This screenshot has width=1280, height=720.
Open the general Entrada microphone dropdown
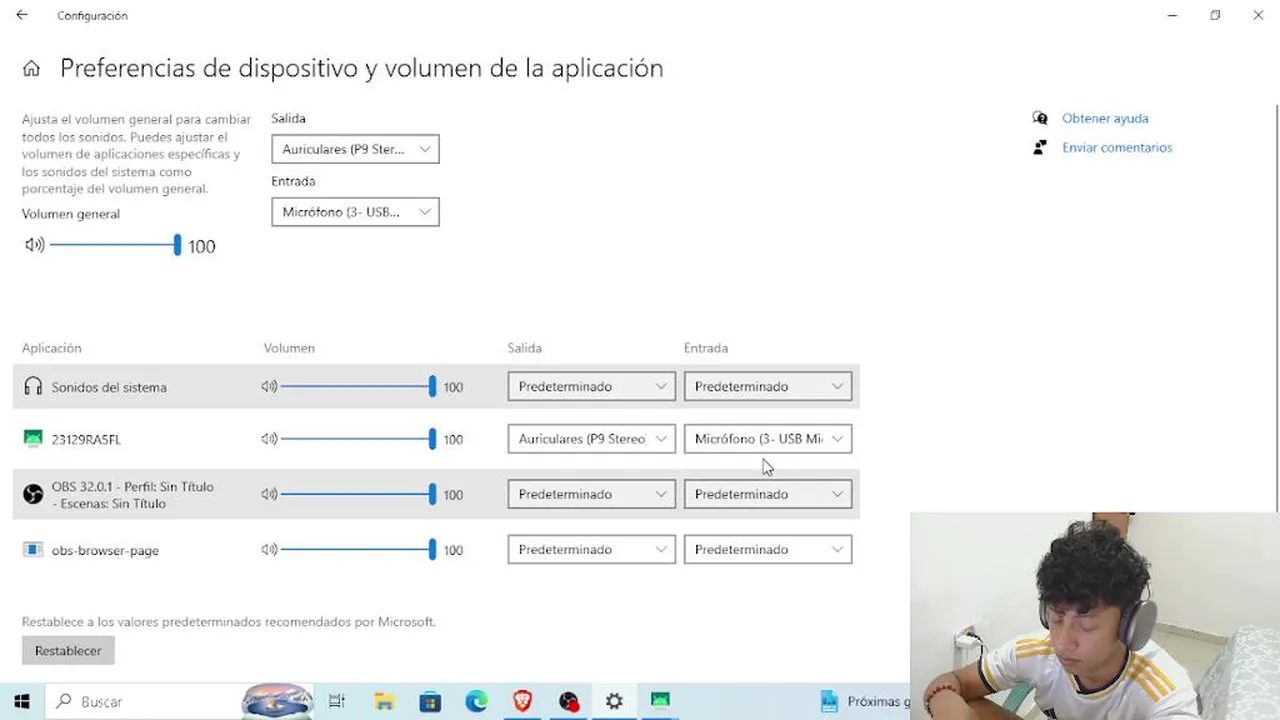pos(355,212)
